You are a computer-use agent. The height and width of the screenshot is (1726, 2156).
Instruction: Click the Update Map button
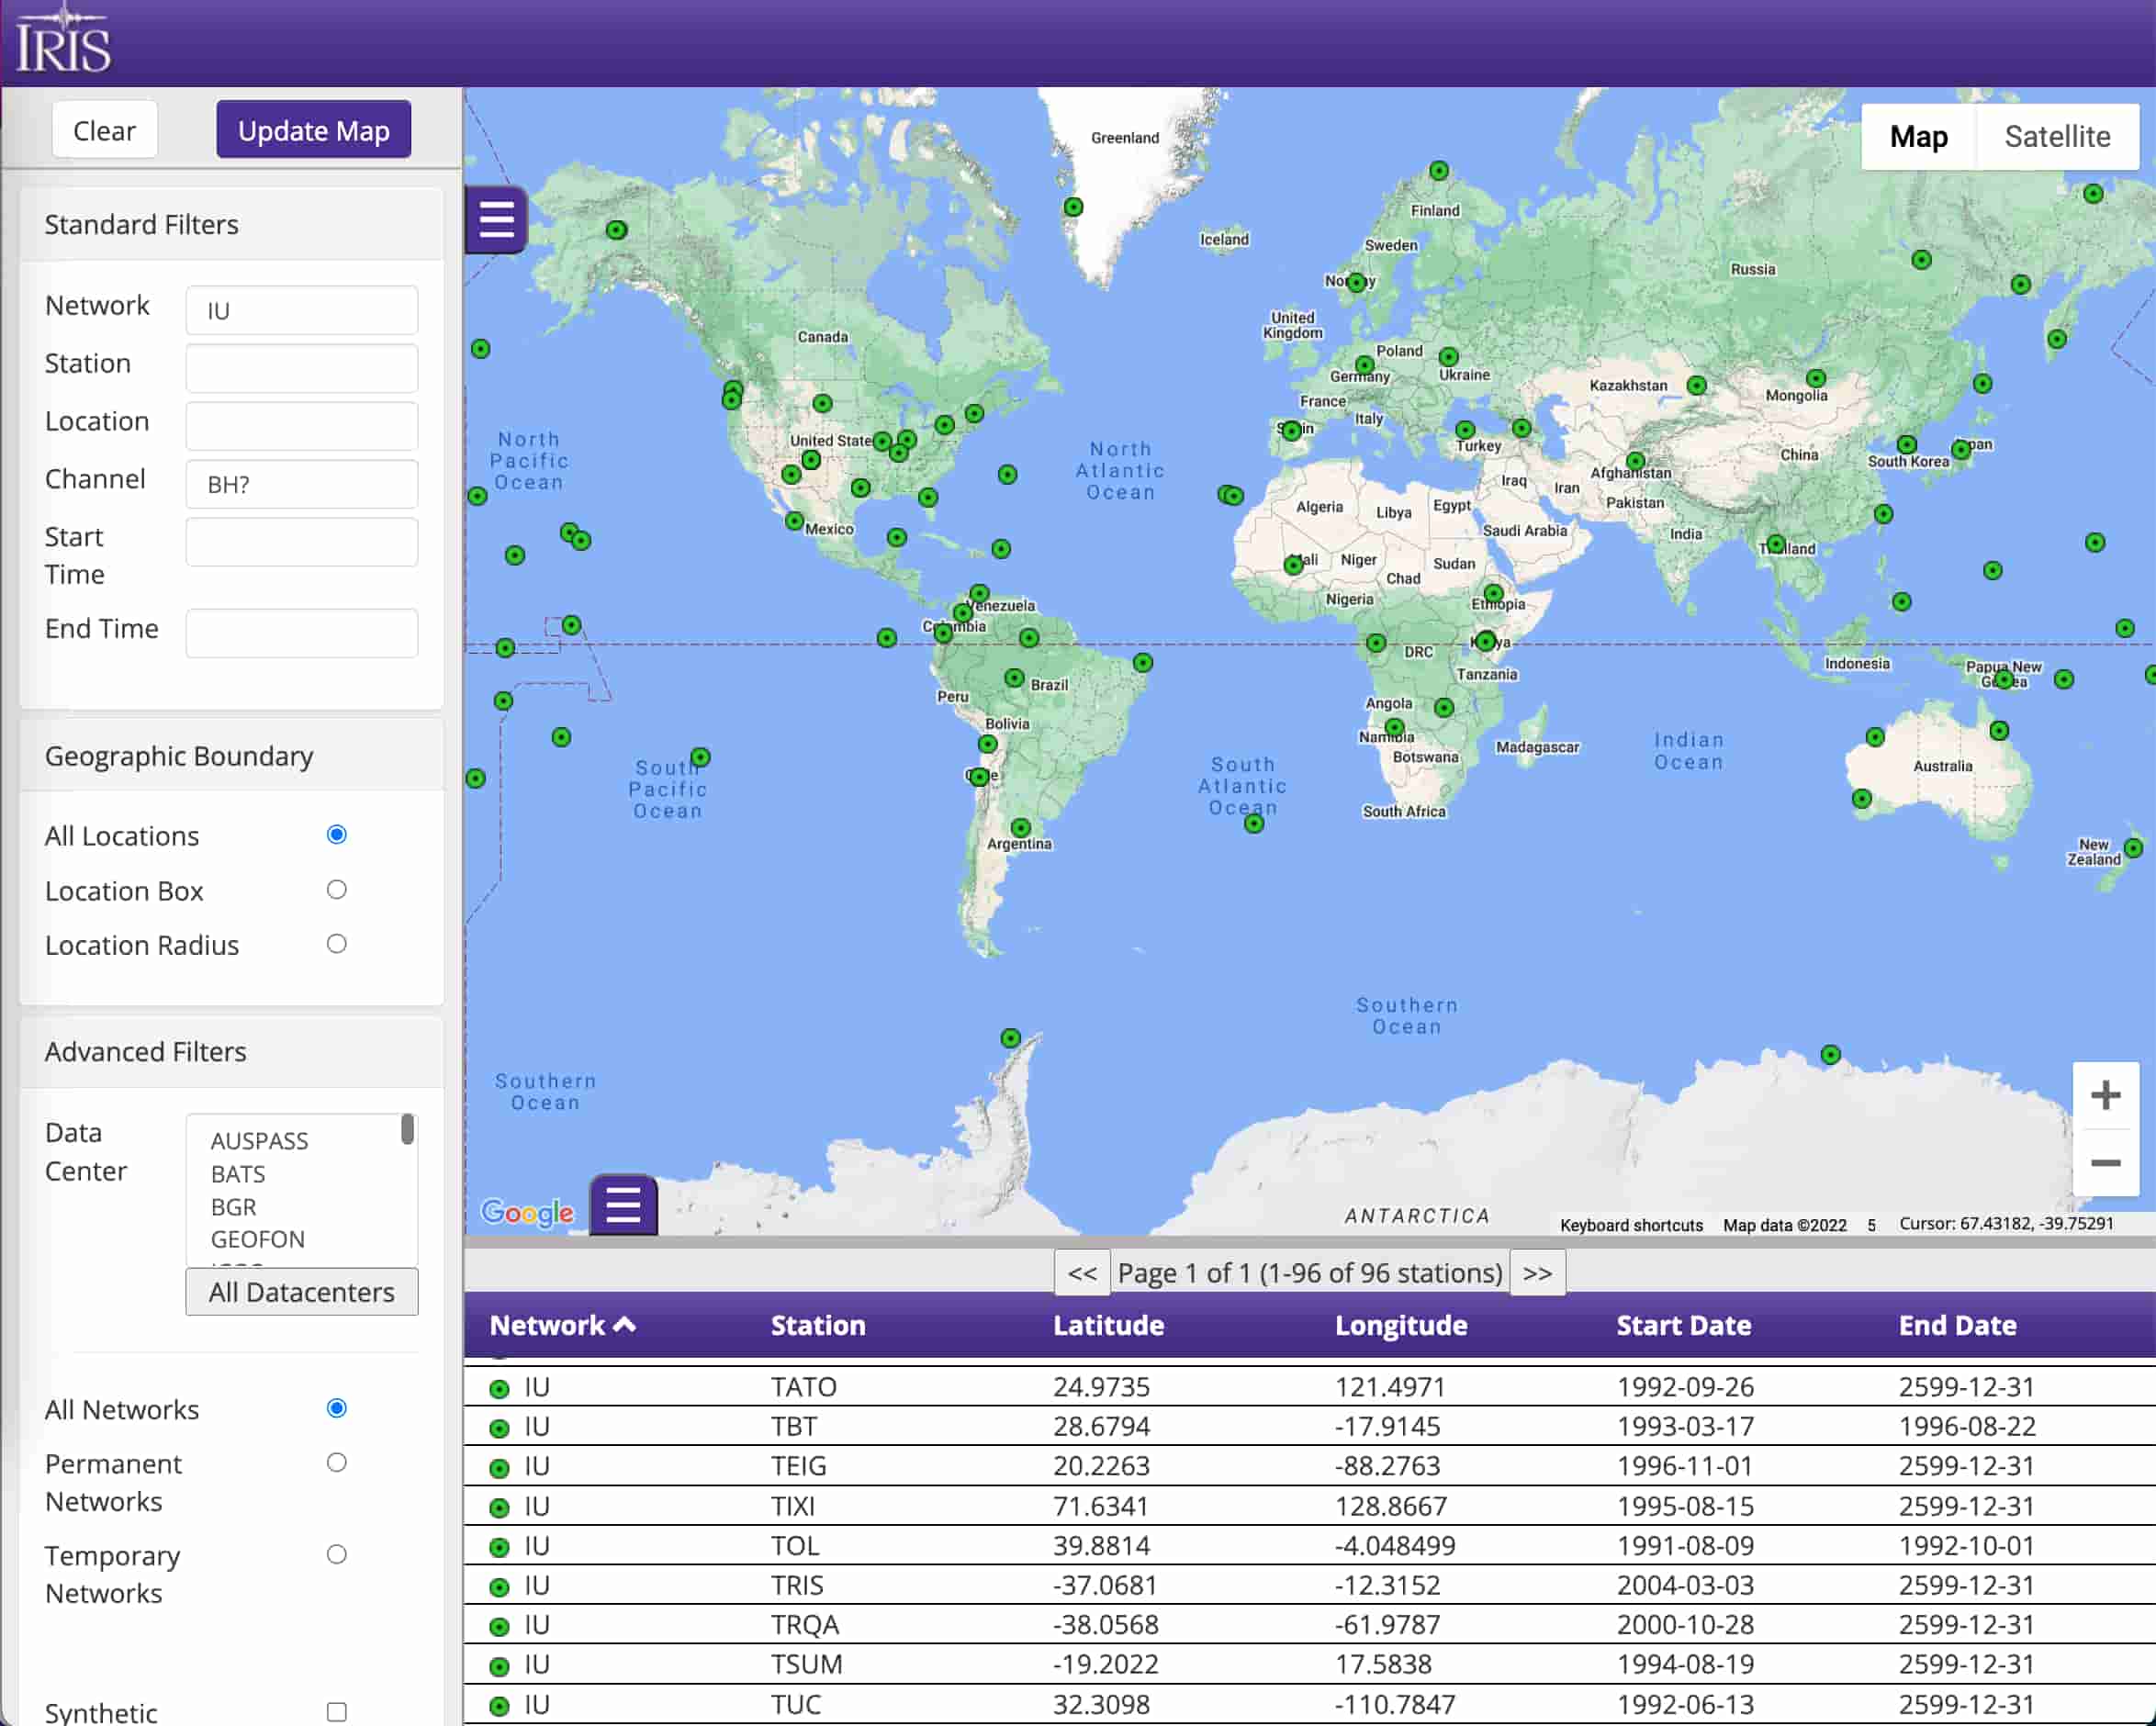coord(313,130)
